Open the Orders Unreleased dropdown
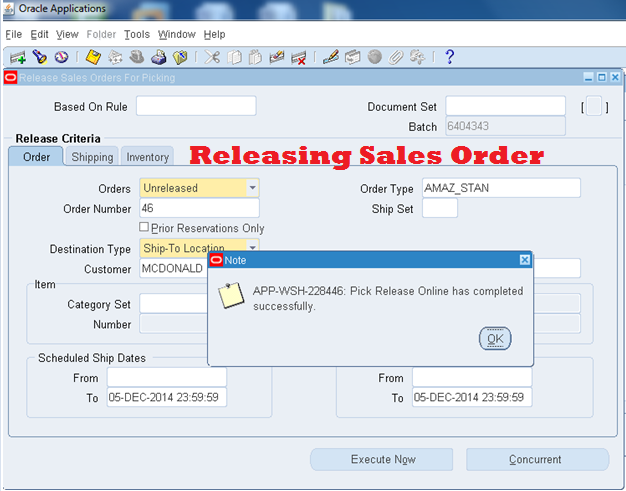The height and width of the screenshot is (491, 626). [252, 188]
